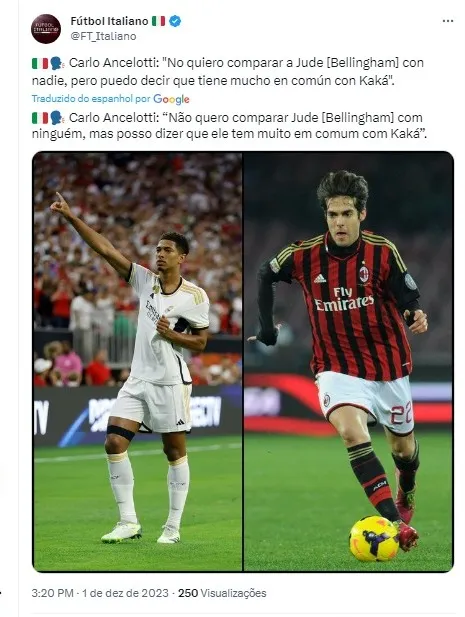
Task: Click the blue verified badge
Action: click(175, 21)
